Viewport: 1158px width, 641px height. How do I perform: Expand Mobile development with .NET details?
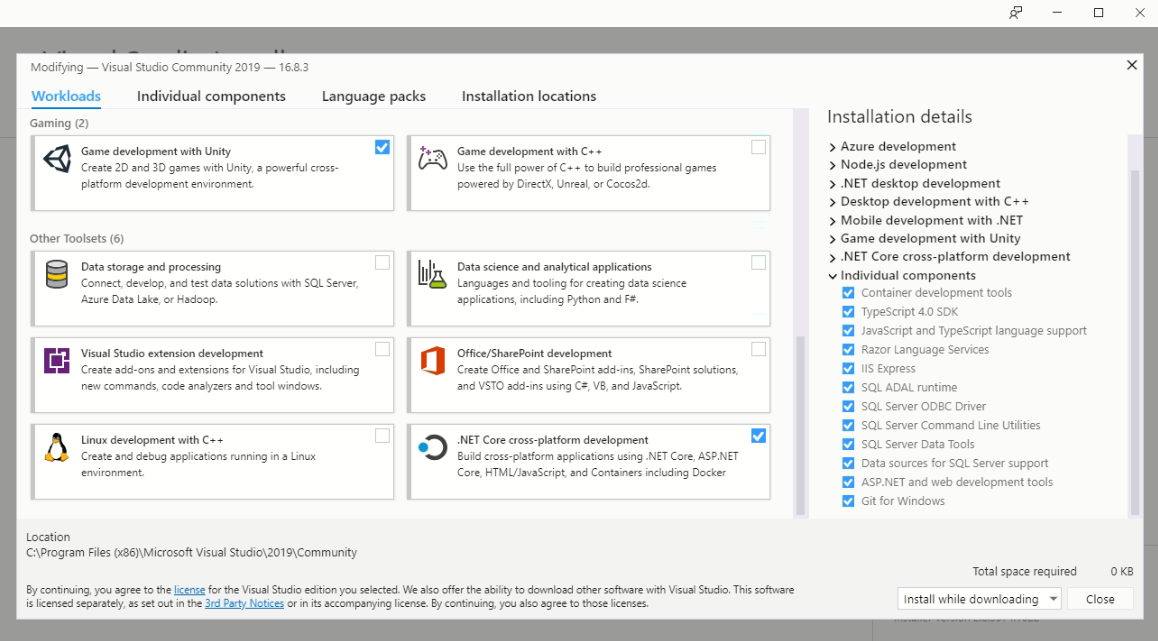[832, 221]
